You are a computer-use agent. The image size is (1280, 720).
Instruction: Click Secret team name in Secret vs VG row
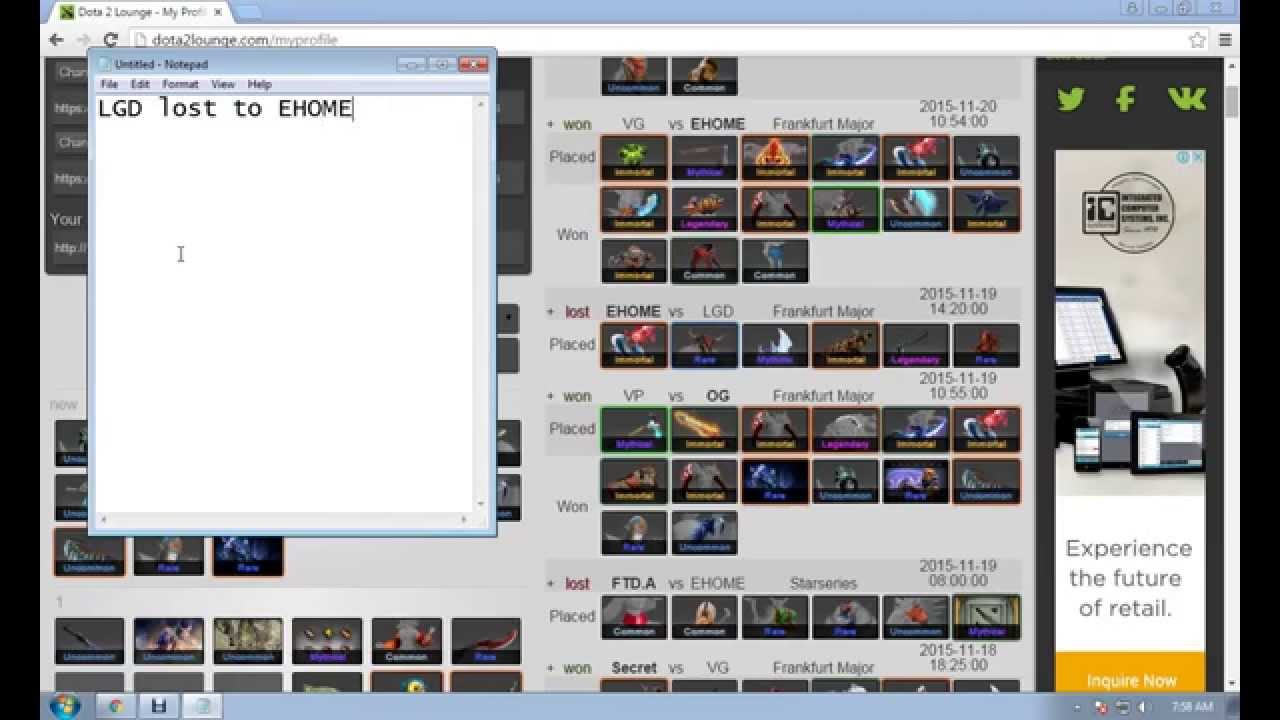[x=634, y=668]
